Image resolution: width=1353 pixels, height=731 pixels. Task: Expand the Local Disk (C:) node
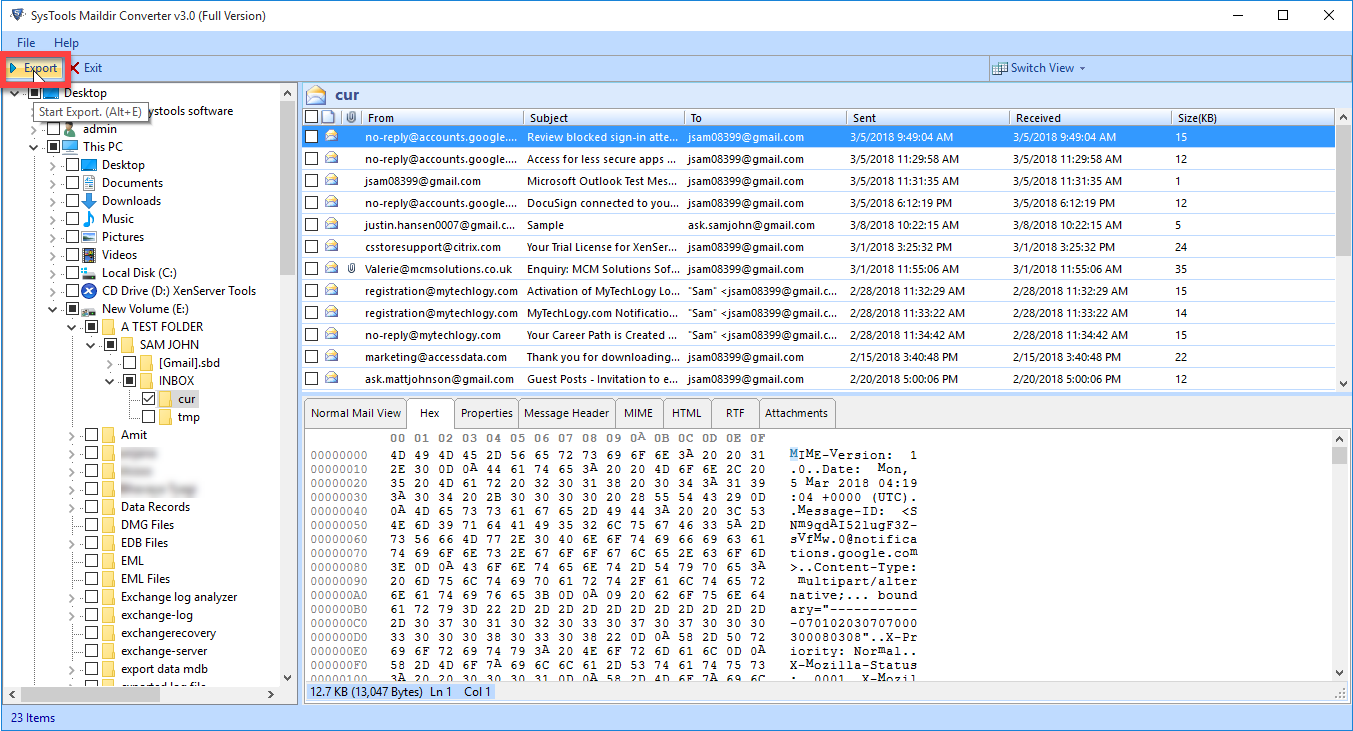pyautogui.click(x=53, y=272)
